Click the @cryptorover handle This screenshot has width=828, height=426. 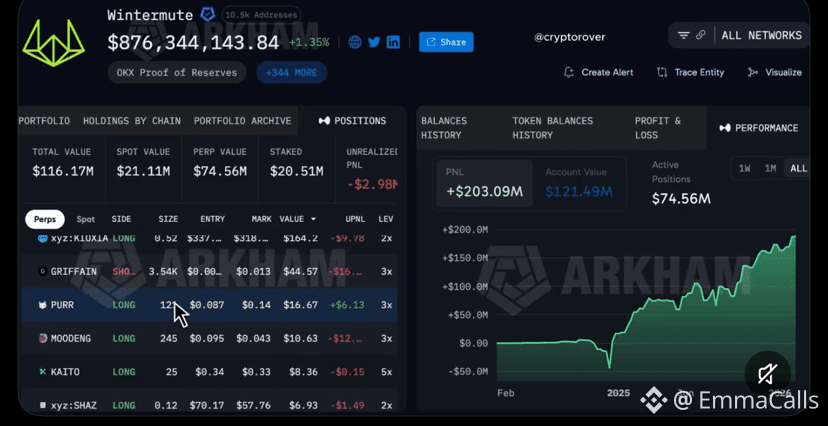(570, 37)
